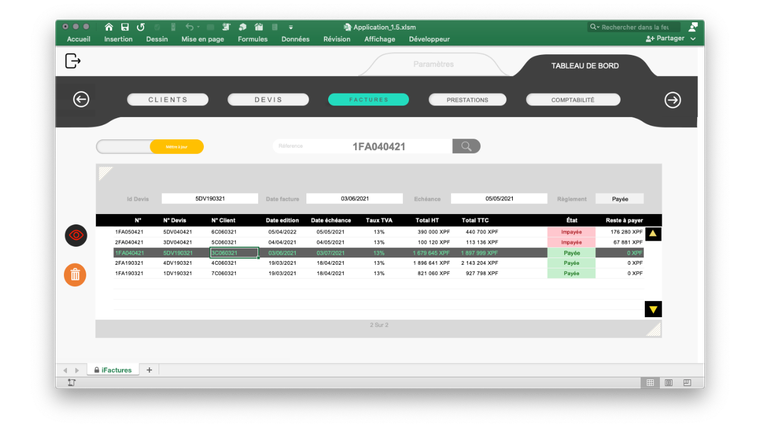The image size is (760, 427).
Task: Click the Partager share button
Action: pyautogui.click(x=665, y=38)
